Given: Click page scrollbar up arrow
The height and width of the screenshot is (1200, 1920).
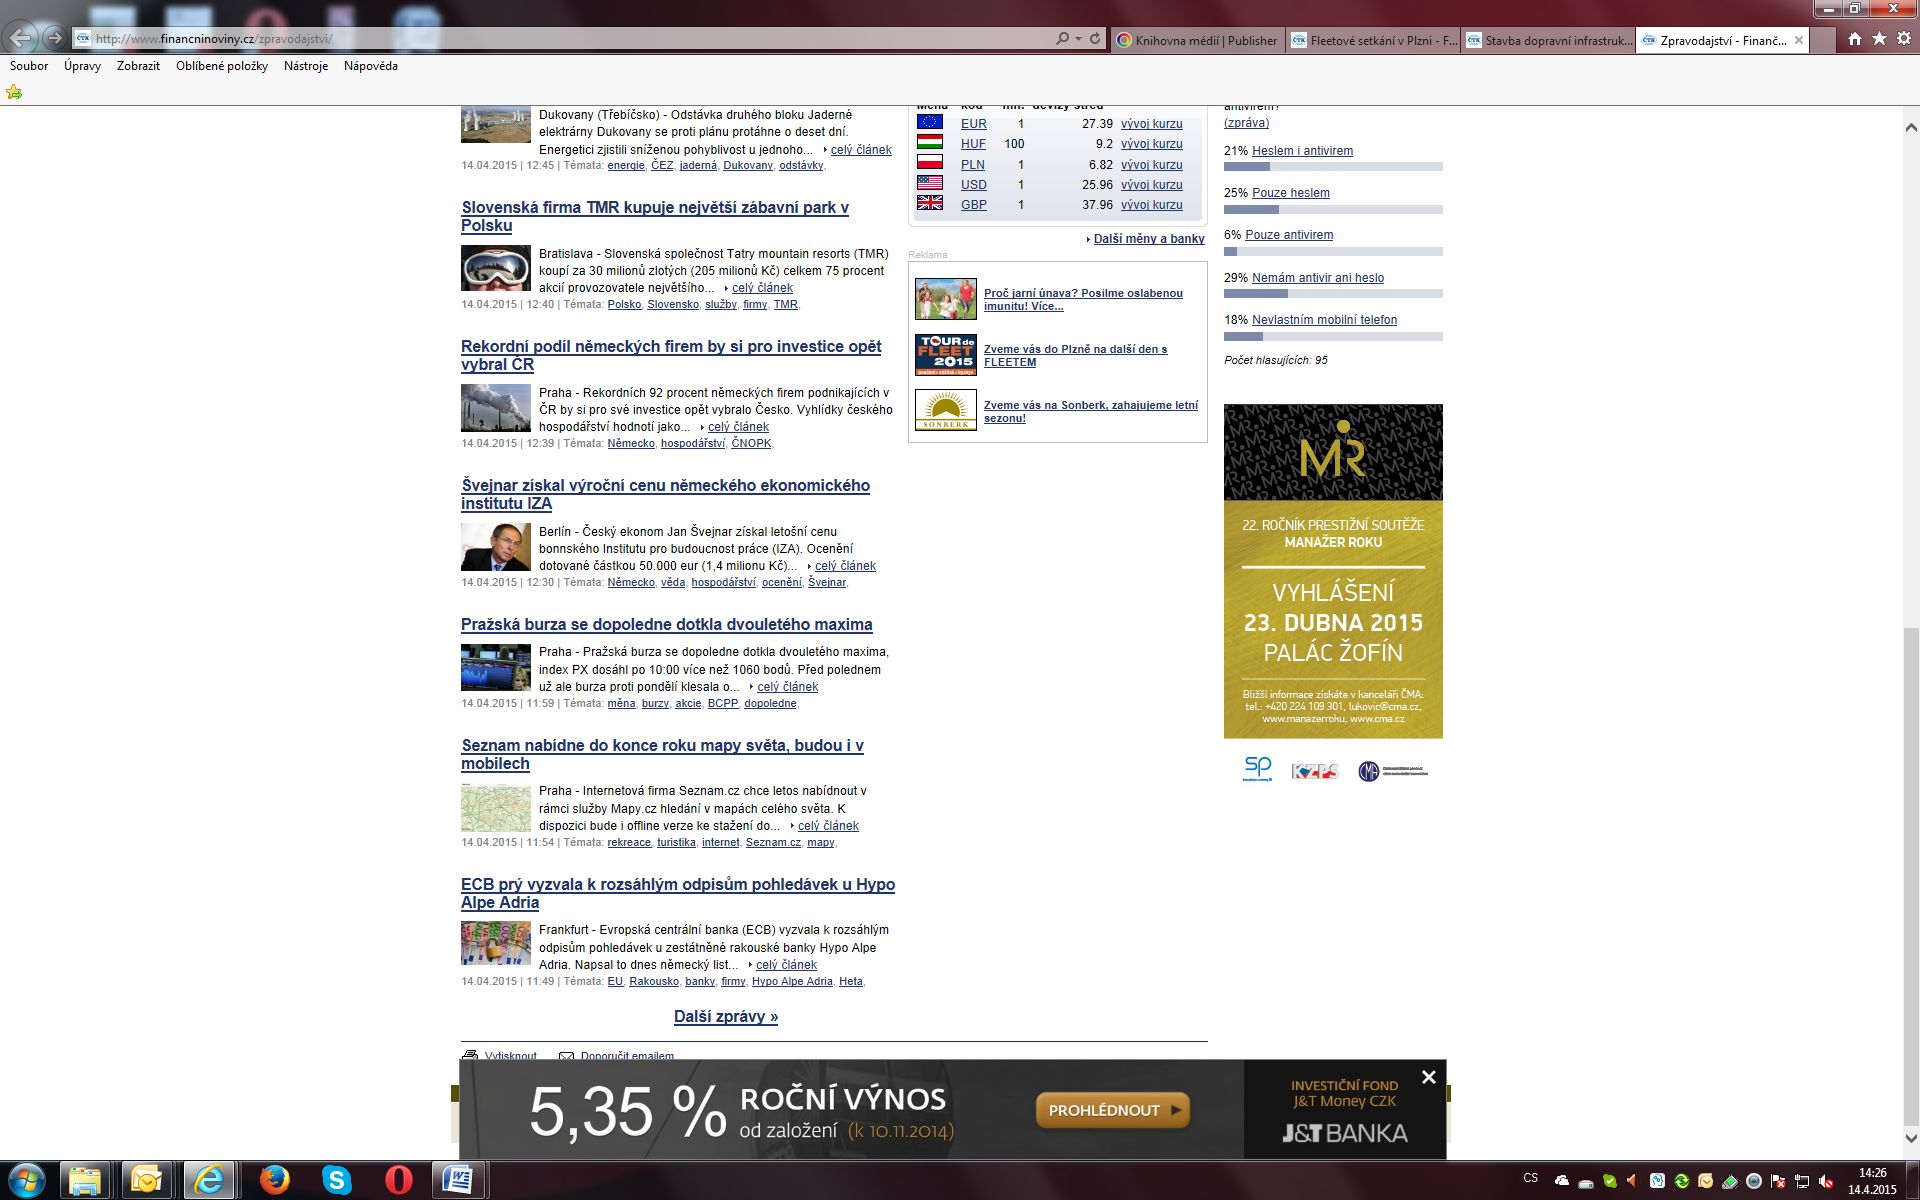Looking at the screenshot, I should 1911,127.
